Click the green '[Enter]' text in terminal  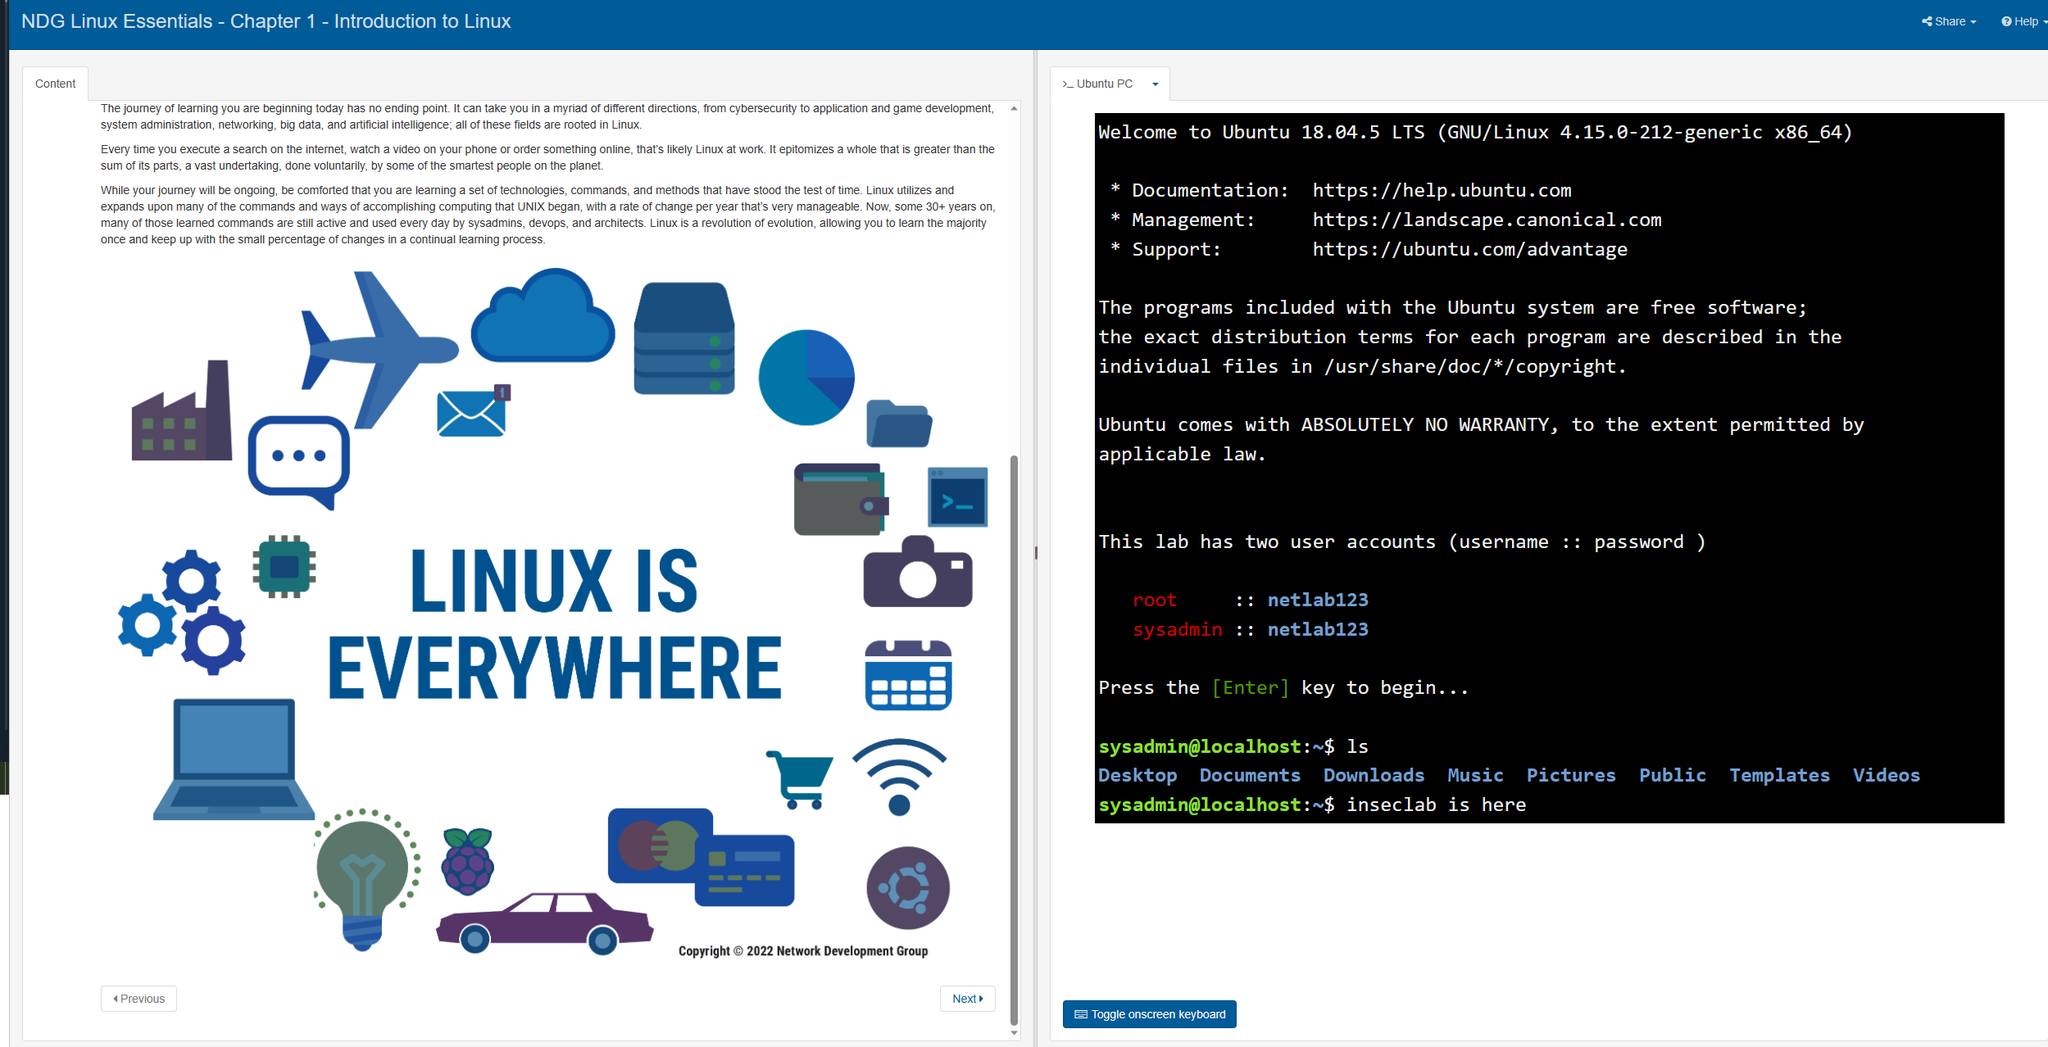point(1250,688)
